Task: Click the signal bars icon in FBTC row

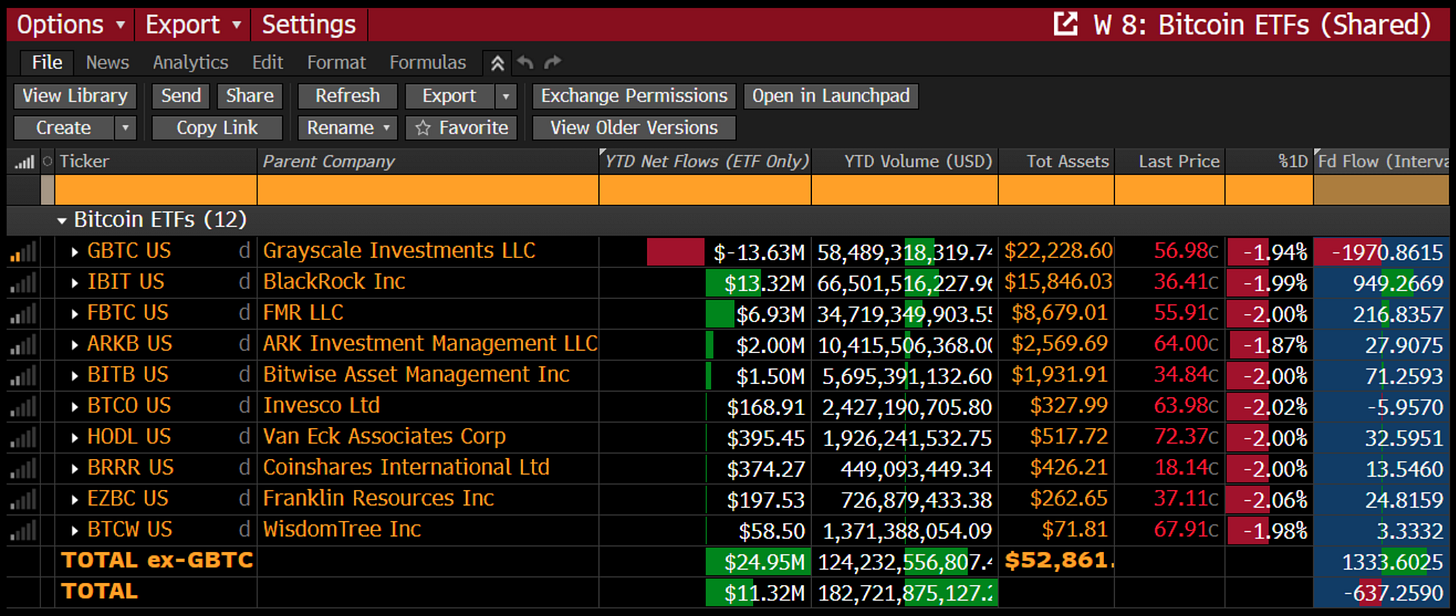Action: point(22,313)
